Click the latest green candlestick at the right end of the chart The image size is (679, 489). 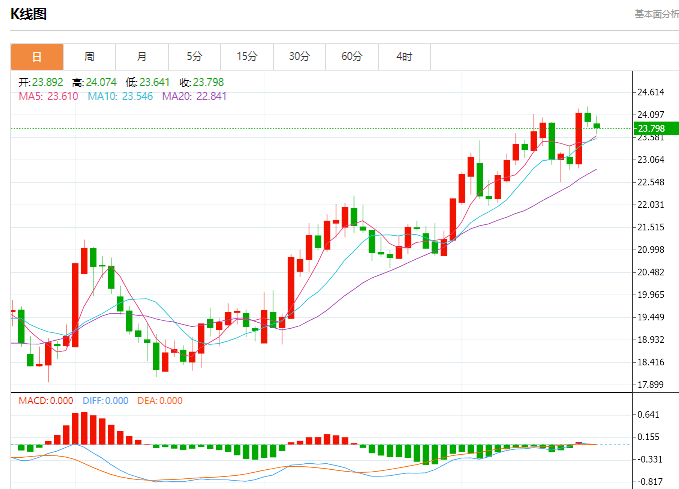click(x=597, y=126)
